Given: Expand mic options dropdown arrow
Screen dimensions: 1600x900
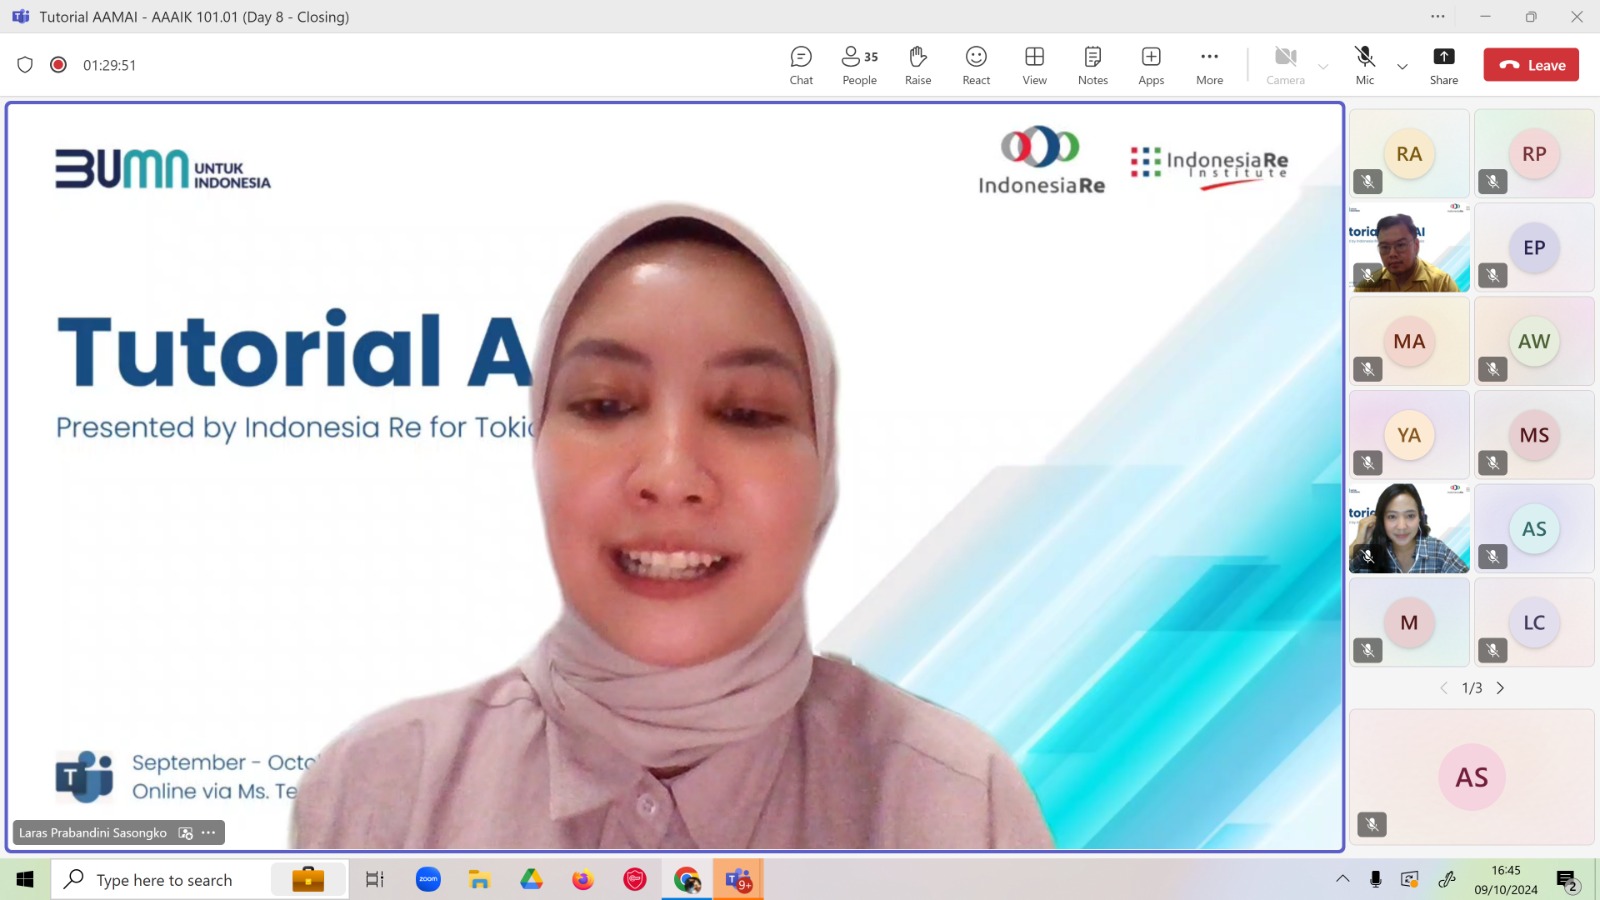Looking at the screenshot, I should (x=1402, y=67).
